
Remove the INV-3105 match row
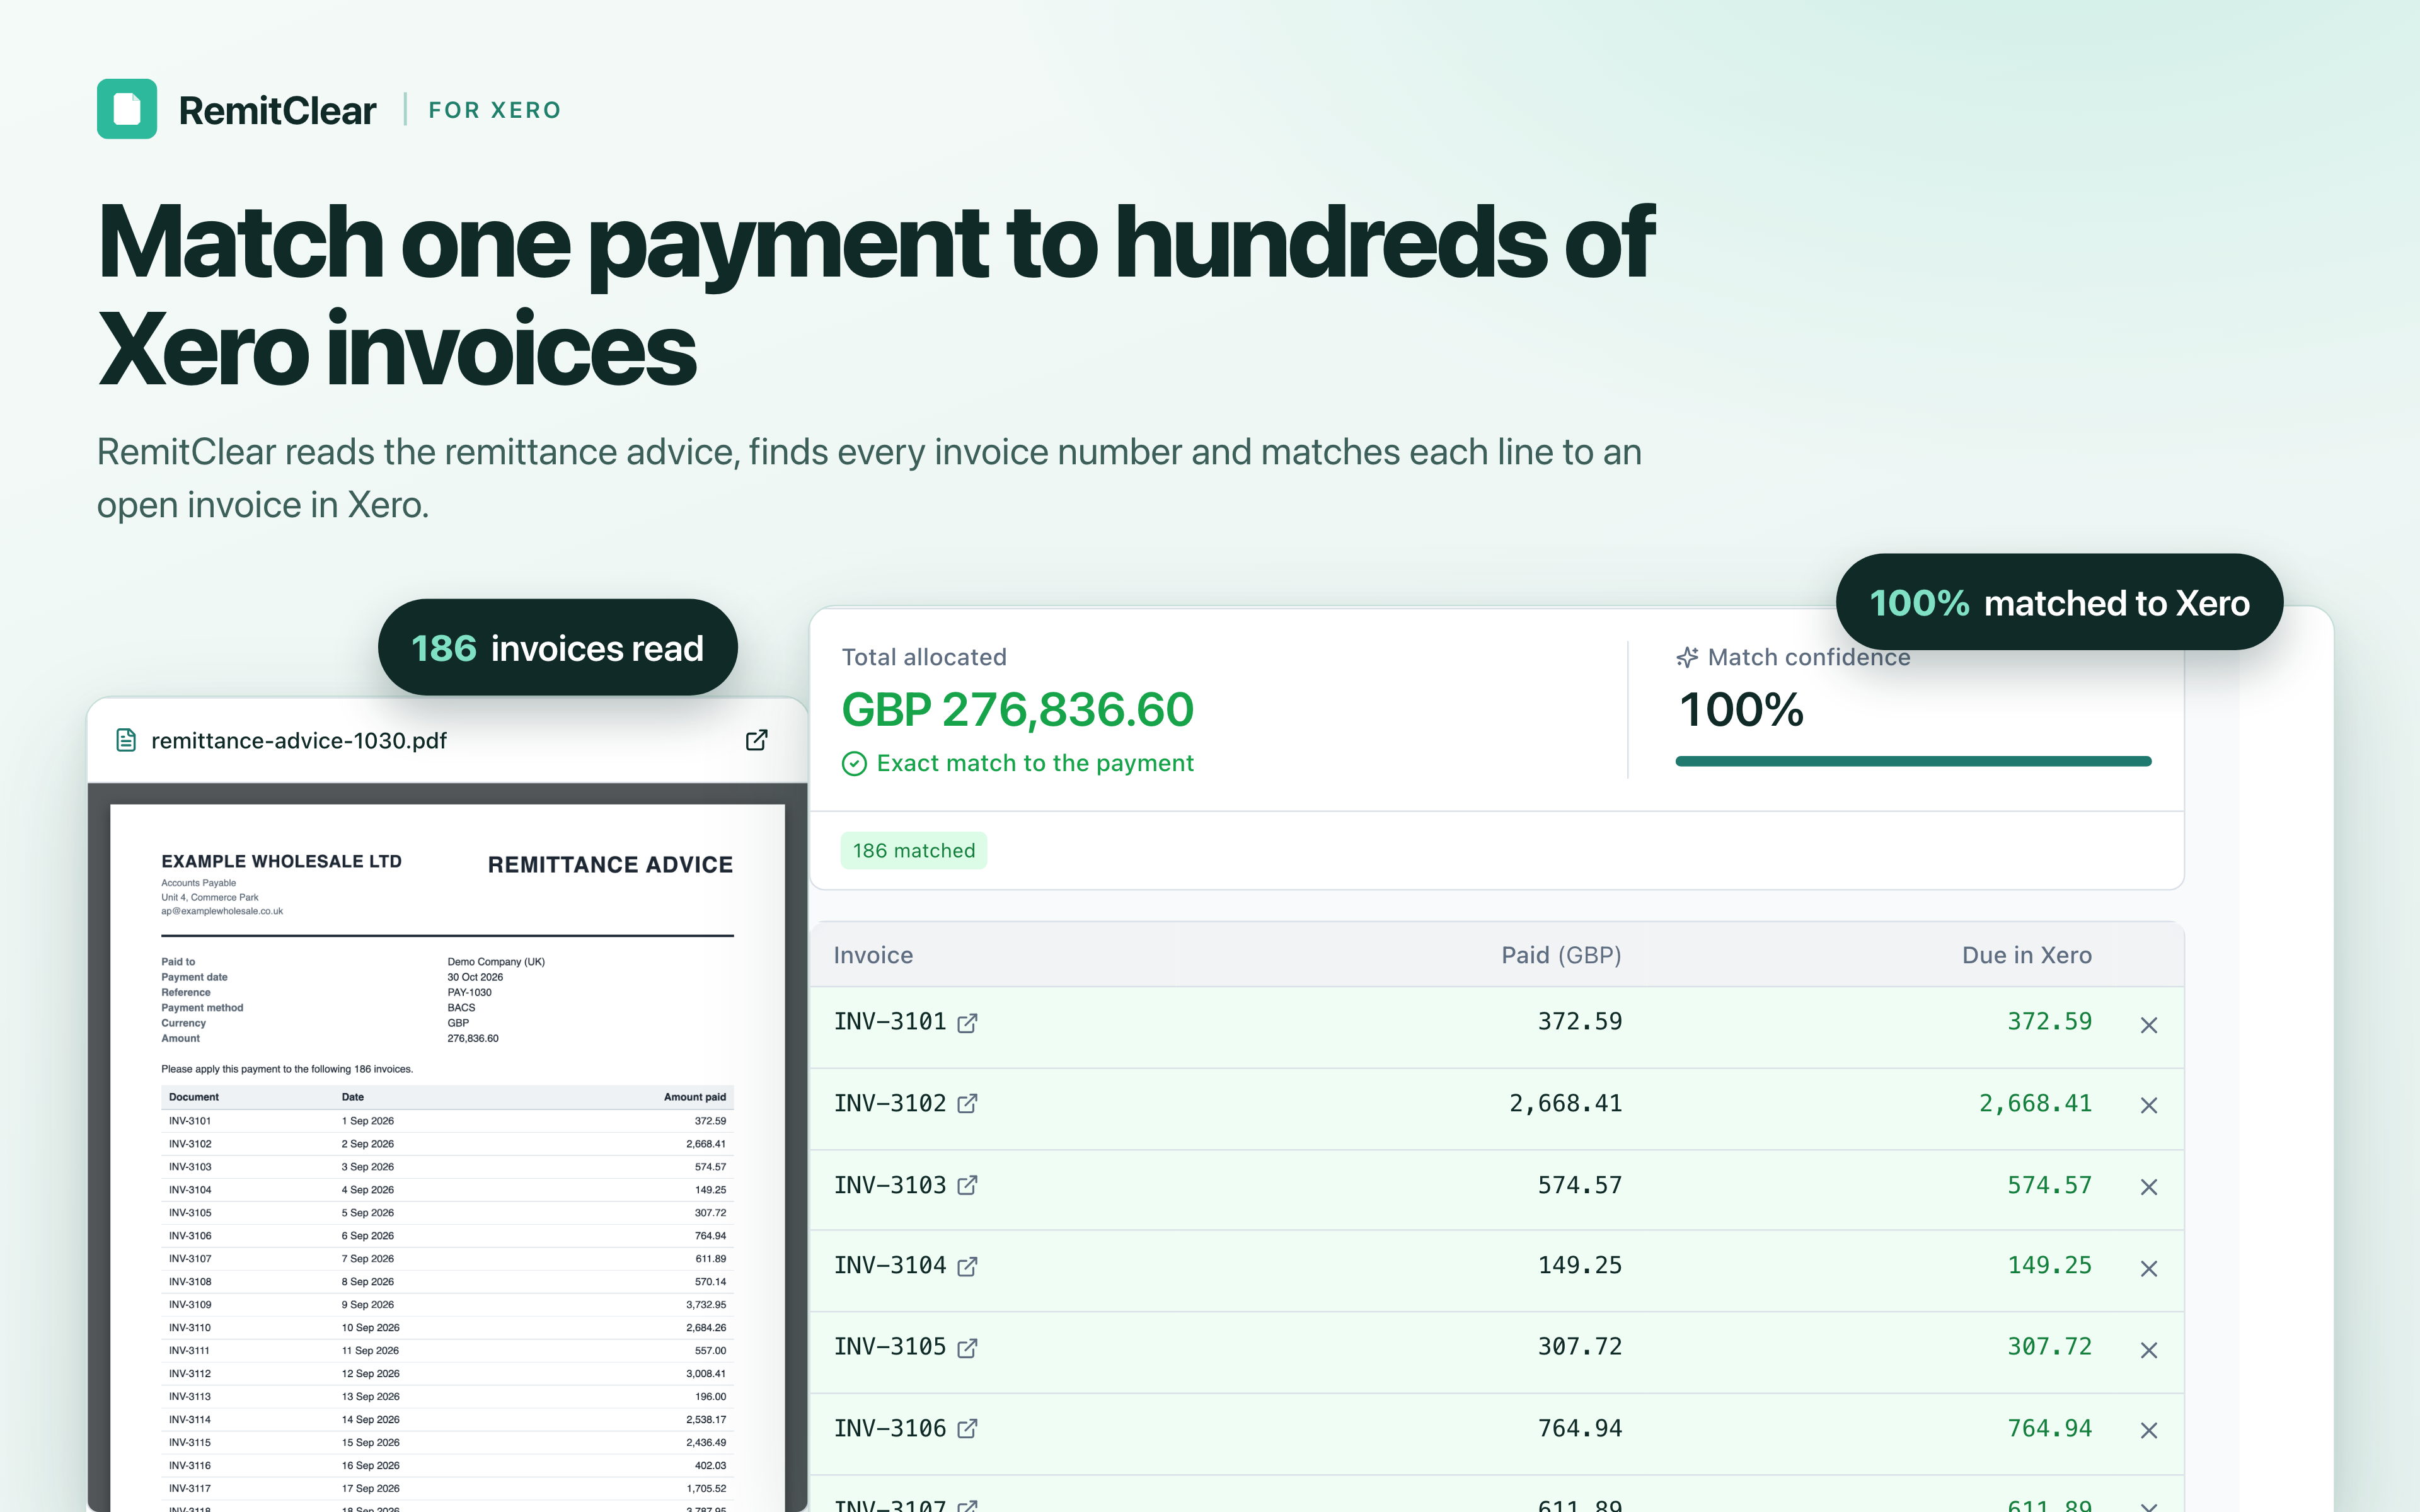coord(2148,1350)
